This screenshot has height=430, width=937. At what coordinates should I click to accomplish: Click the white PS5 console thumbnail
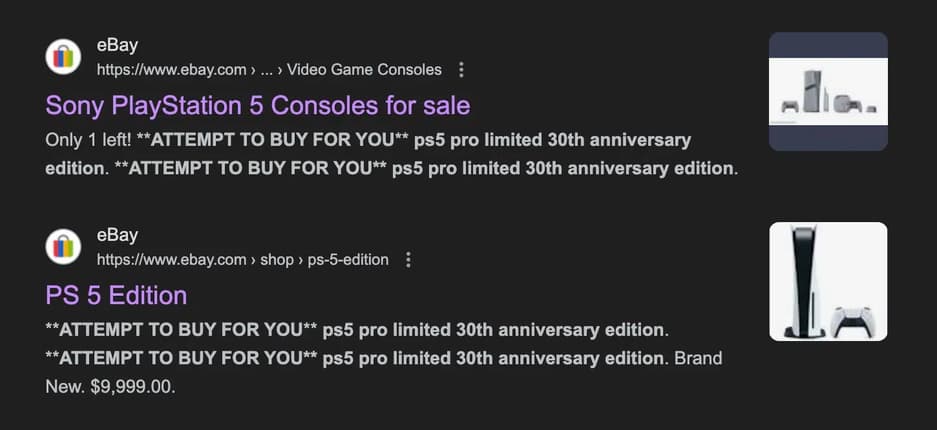(x=827, y=281)
